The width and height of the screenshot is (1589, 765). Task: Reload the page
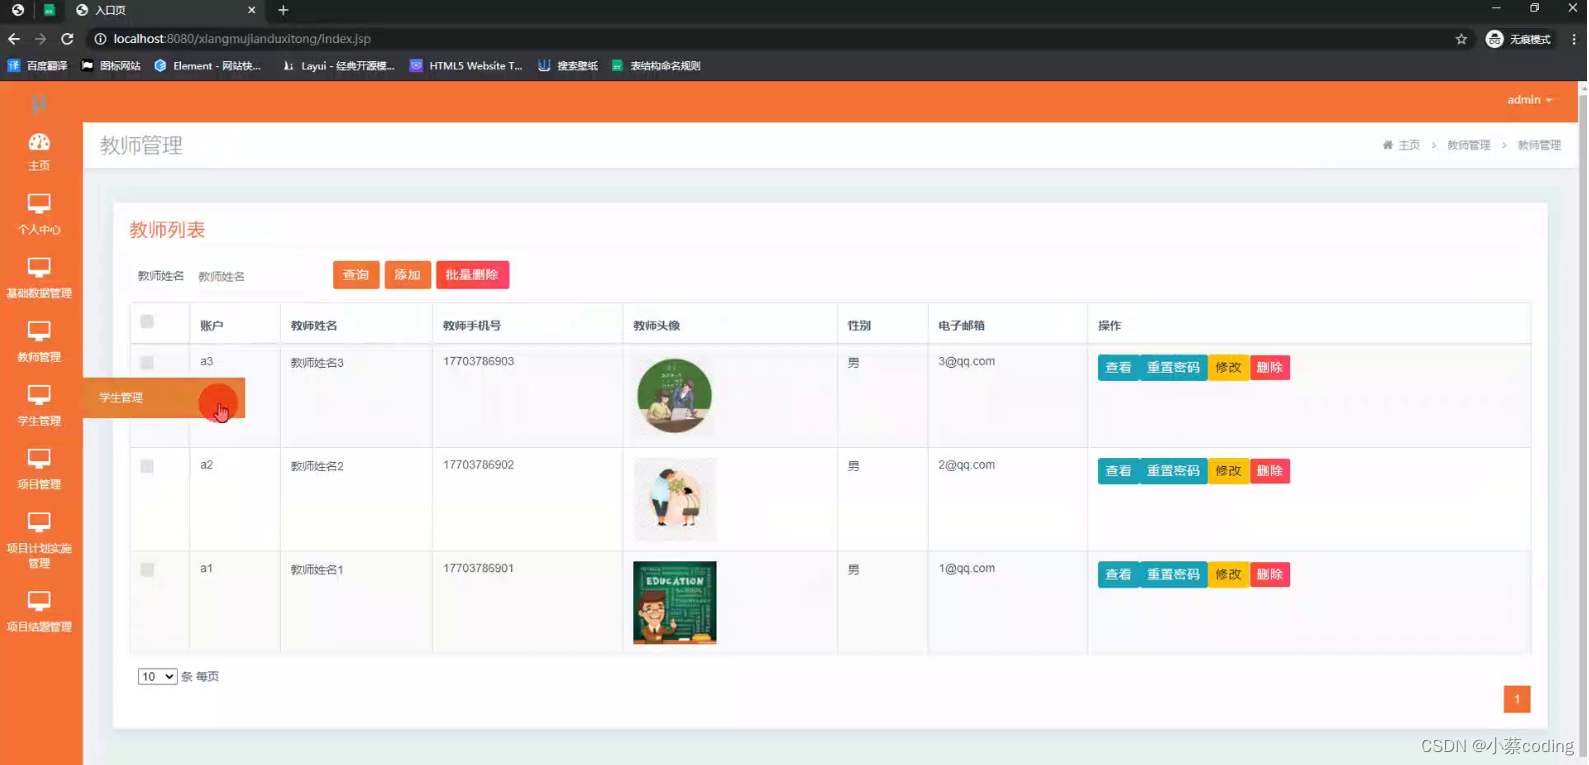(x=67, y=39)
